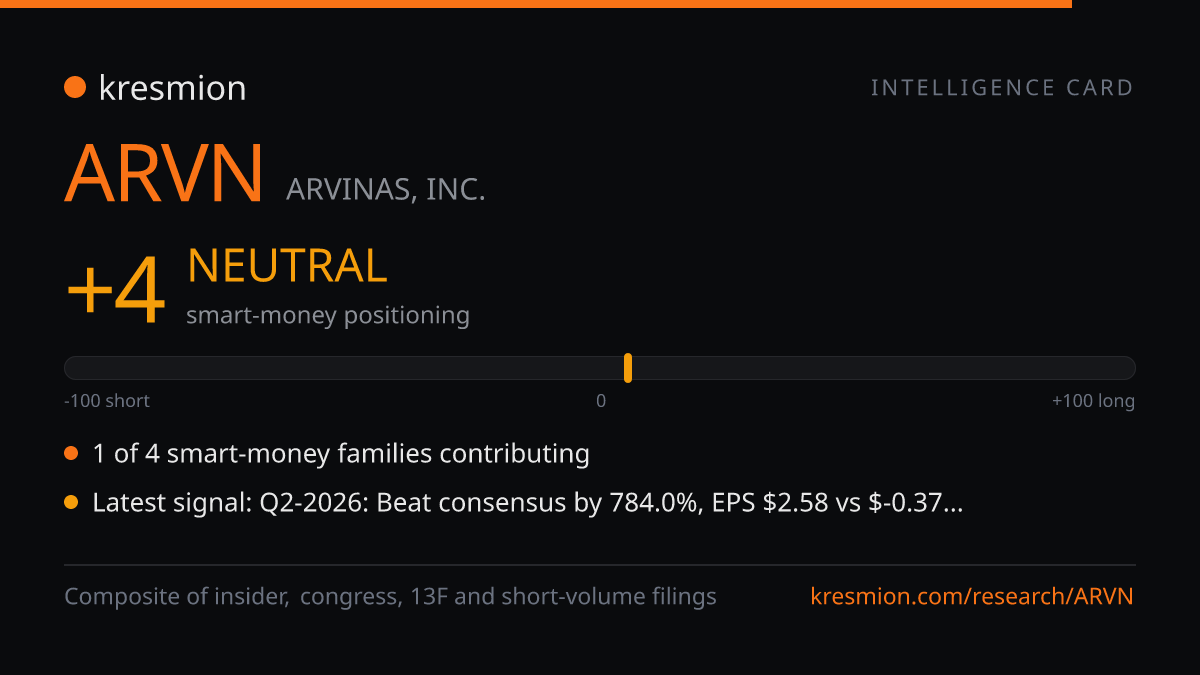Click the 0 midpoint scale label
This screenshot has width=1200, height=675.
(601, 401)
